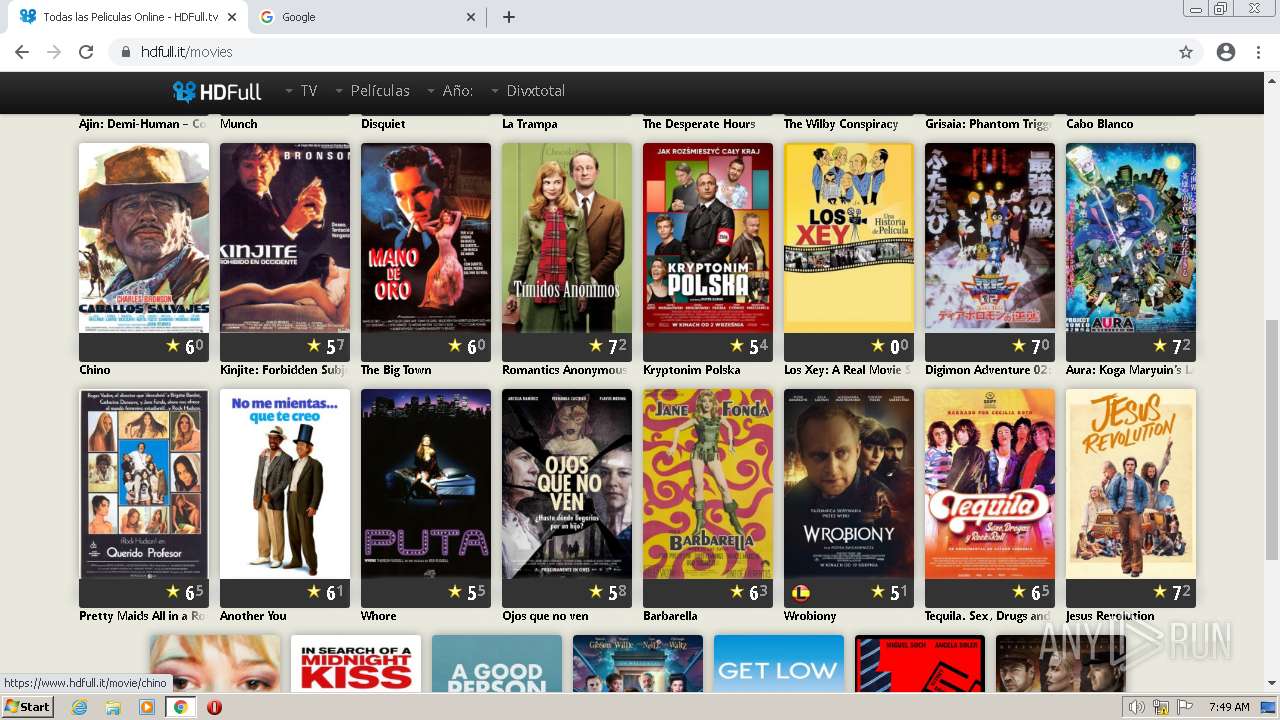Image resolution: width=1280 pixels, height=720 pixels.
Task: Open the Chrome profile avatar menu
Action: (x=1226, y=52)
